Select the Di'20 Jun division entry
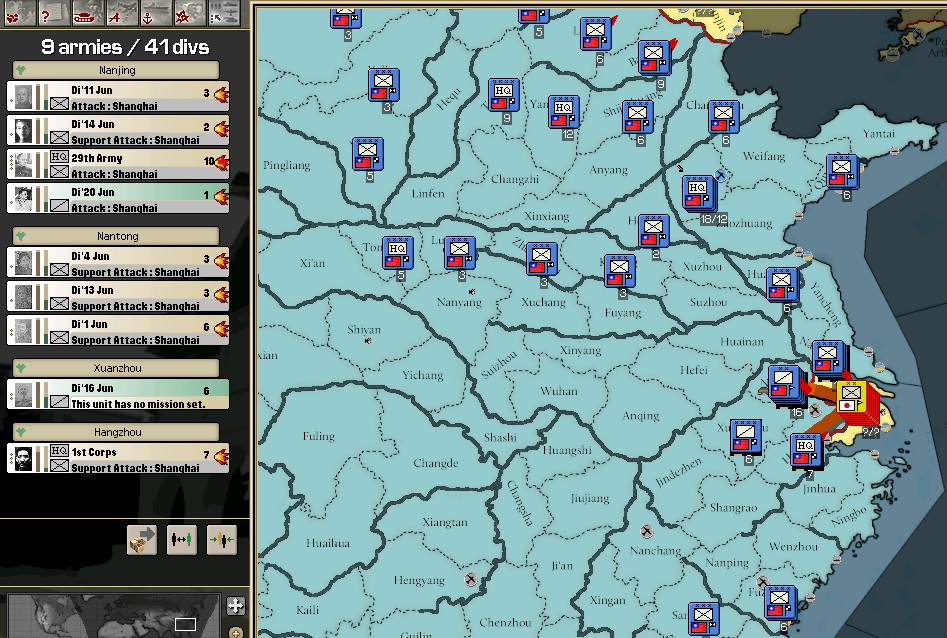 (x=118, y=199)
